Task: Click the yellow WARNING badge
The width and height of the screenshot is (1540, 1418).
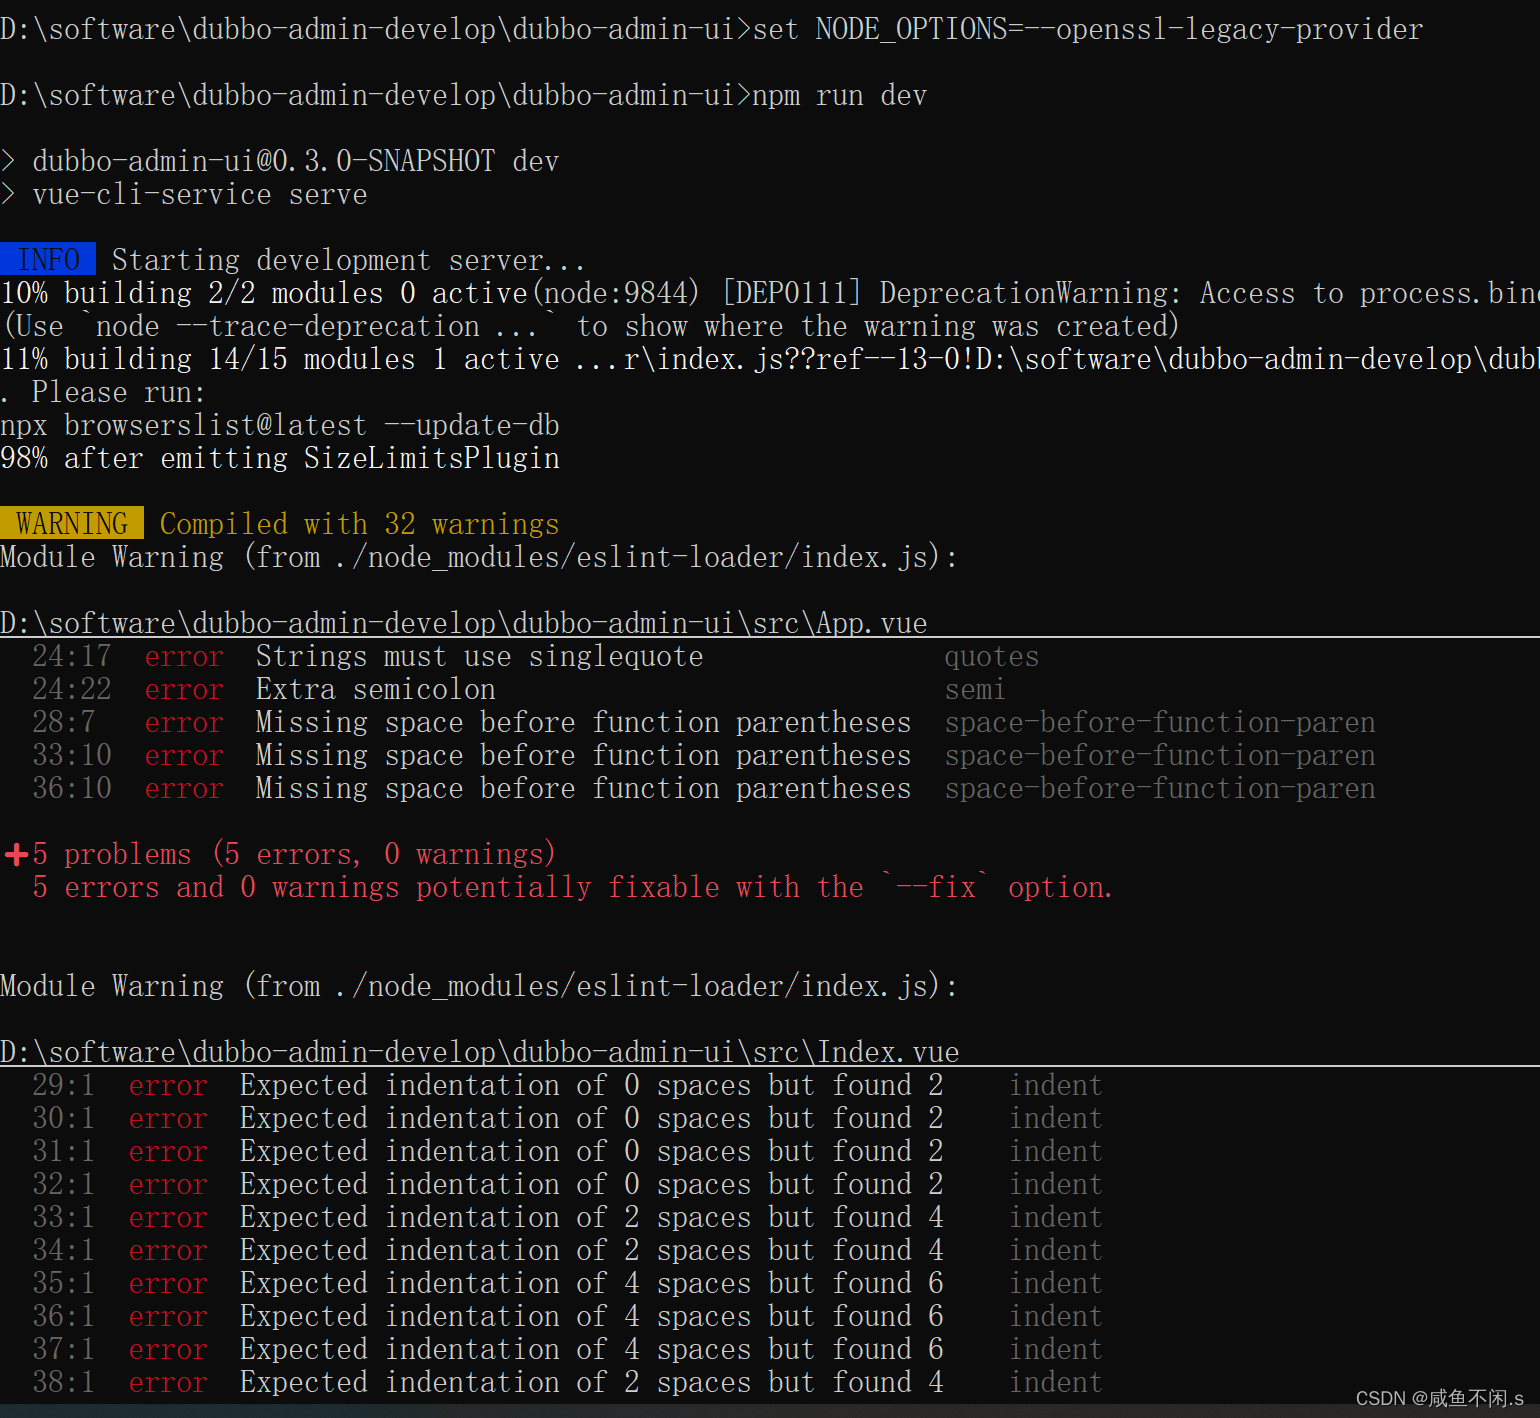Action: pyautogui.click(x=72, y=523)
